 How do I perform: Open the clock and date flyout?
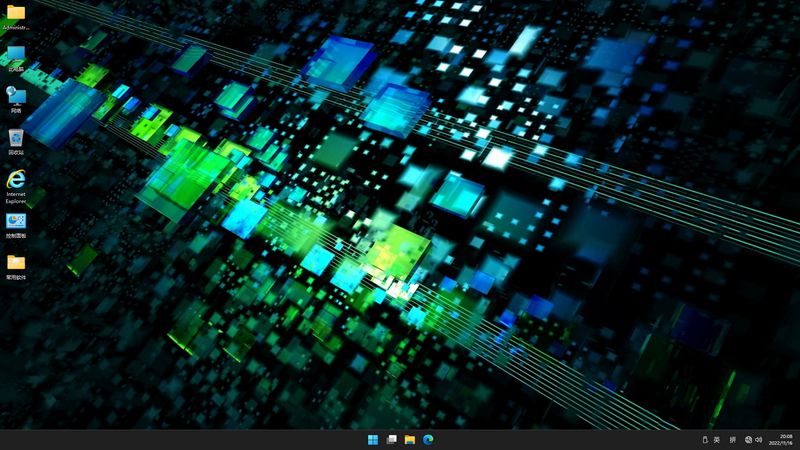[x=783, y=440]
